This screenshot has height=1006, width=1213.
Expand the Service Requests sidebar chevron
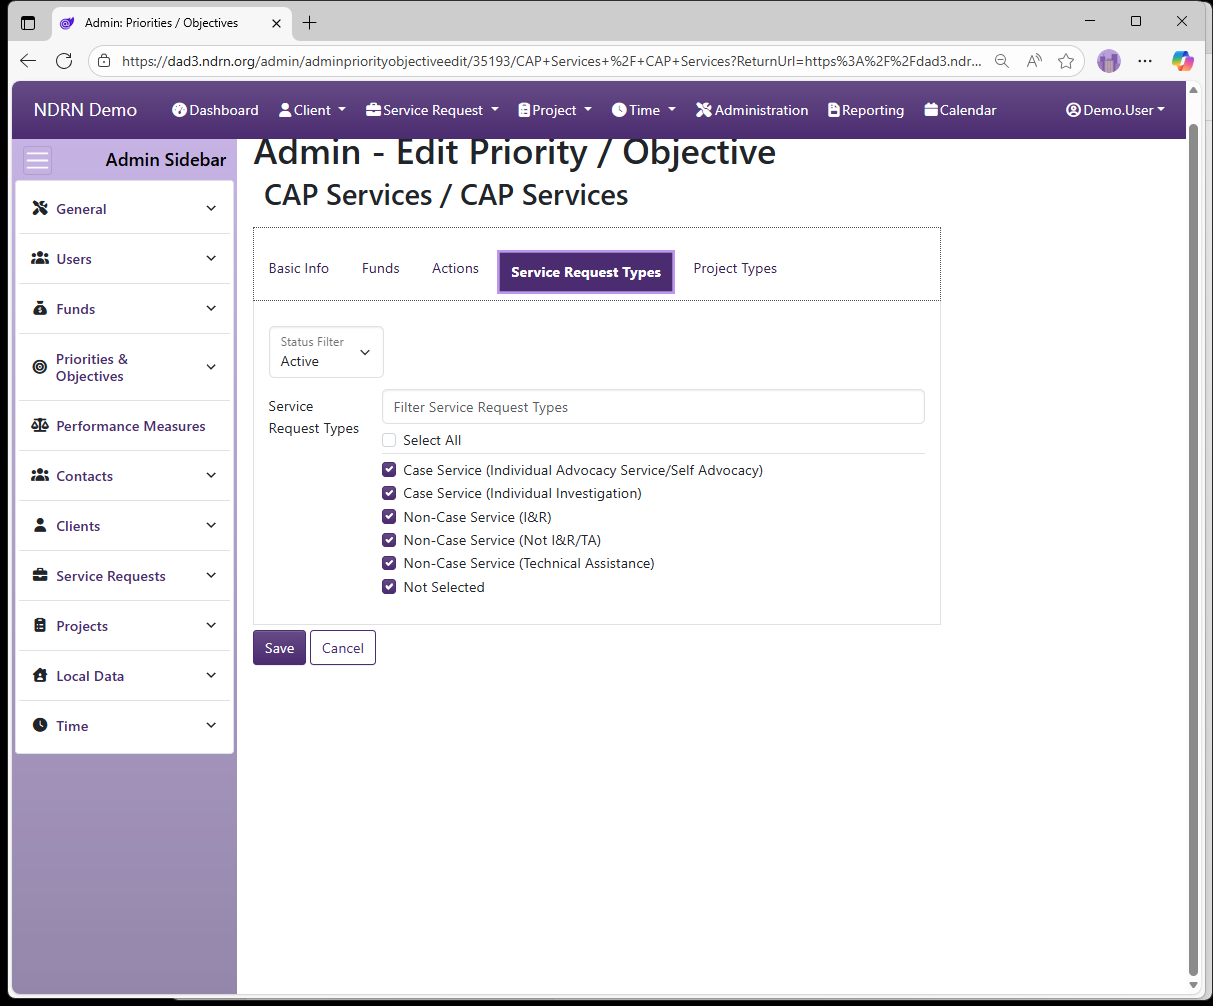point(211,575)
